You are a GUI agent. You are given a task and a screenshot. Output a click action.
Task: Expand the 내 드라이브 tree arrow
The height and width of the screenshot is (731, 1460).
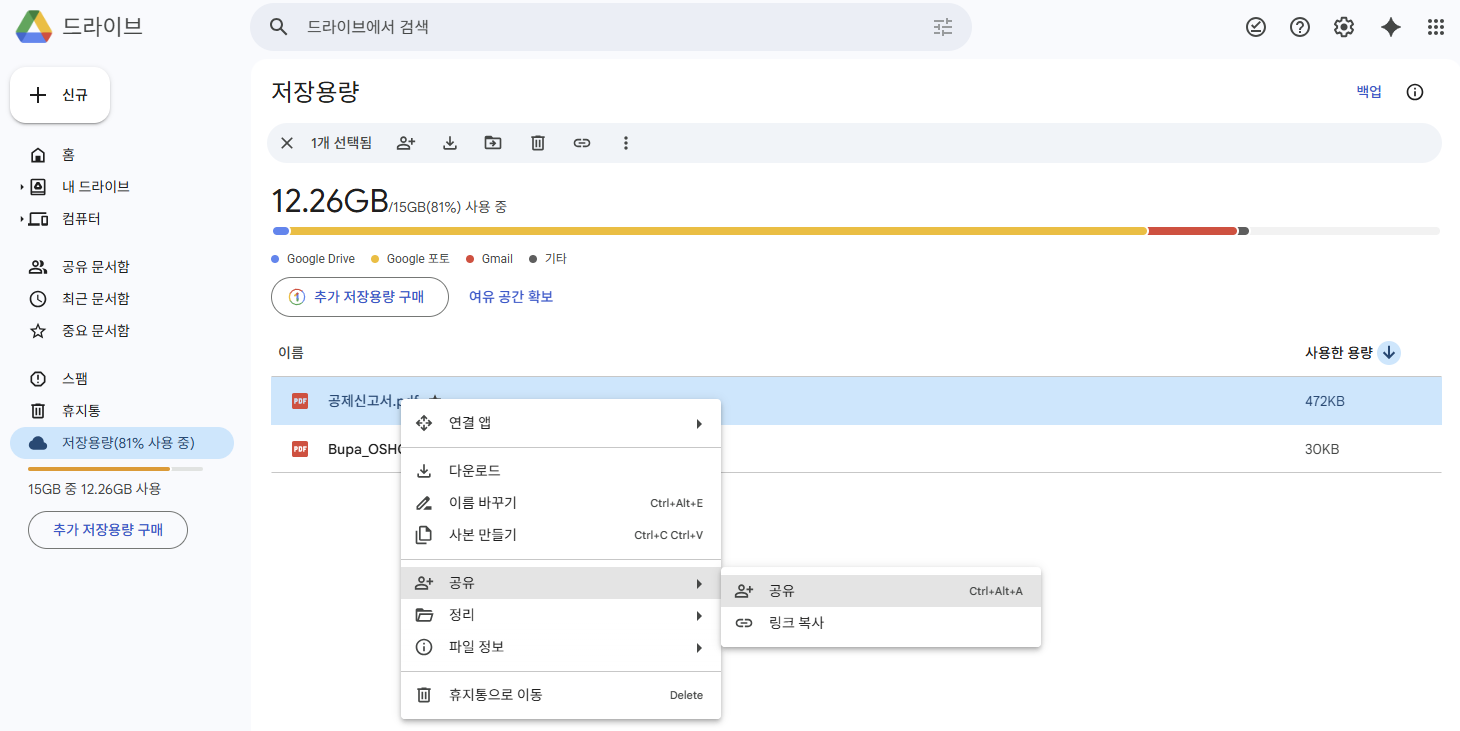click(x=21, y=187)
